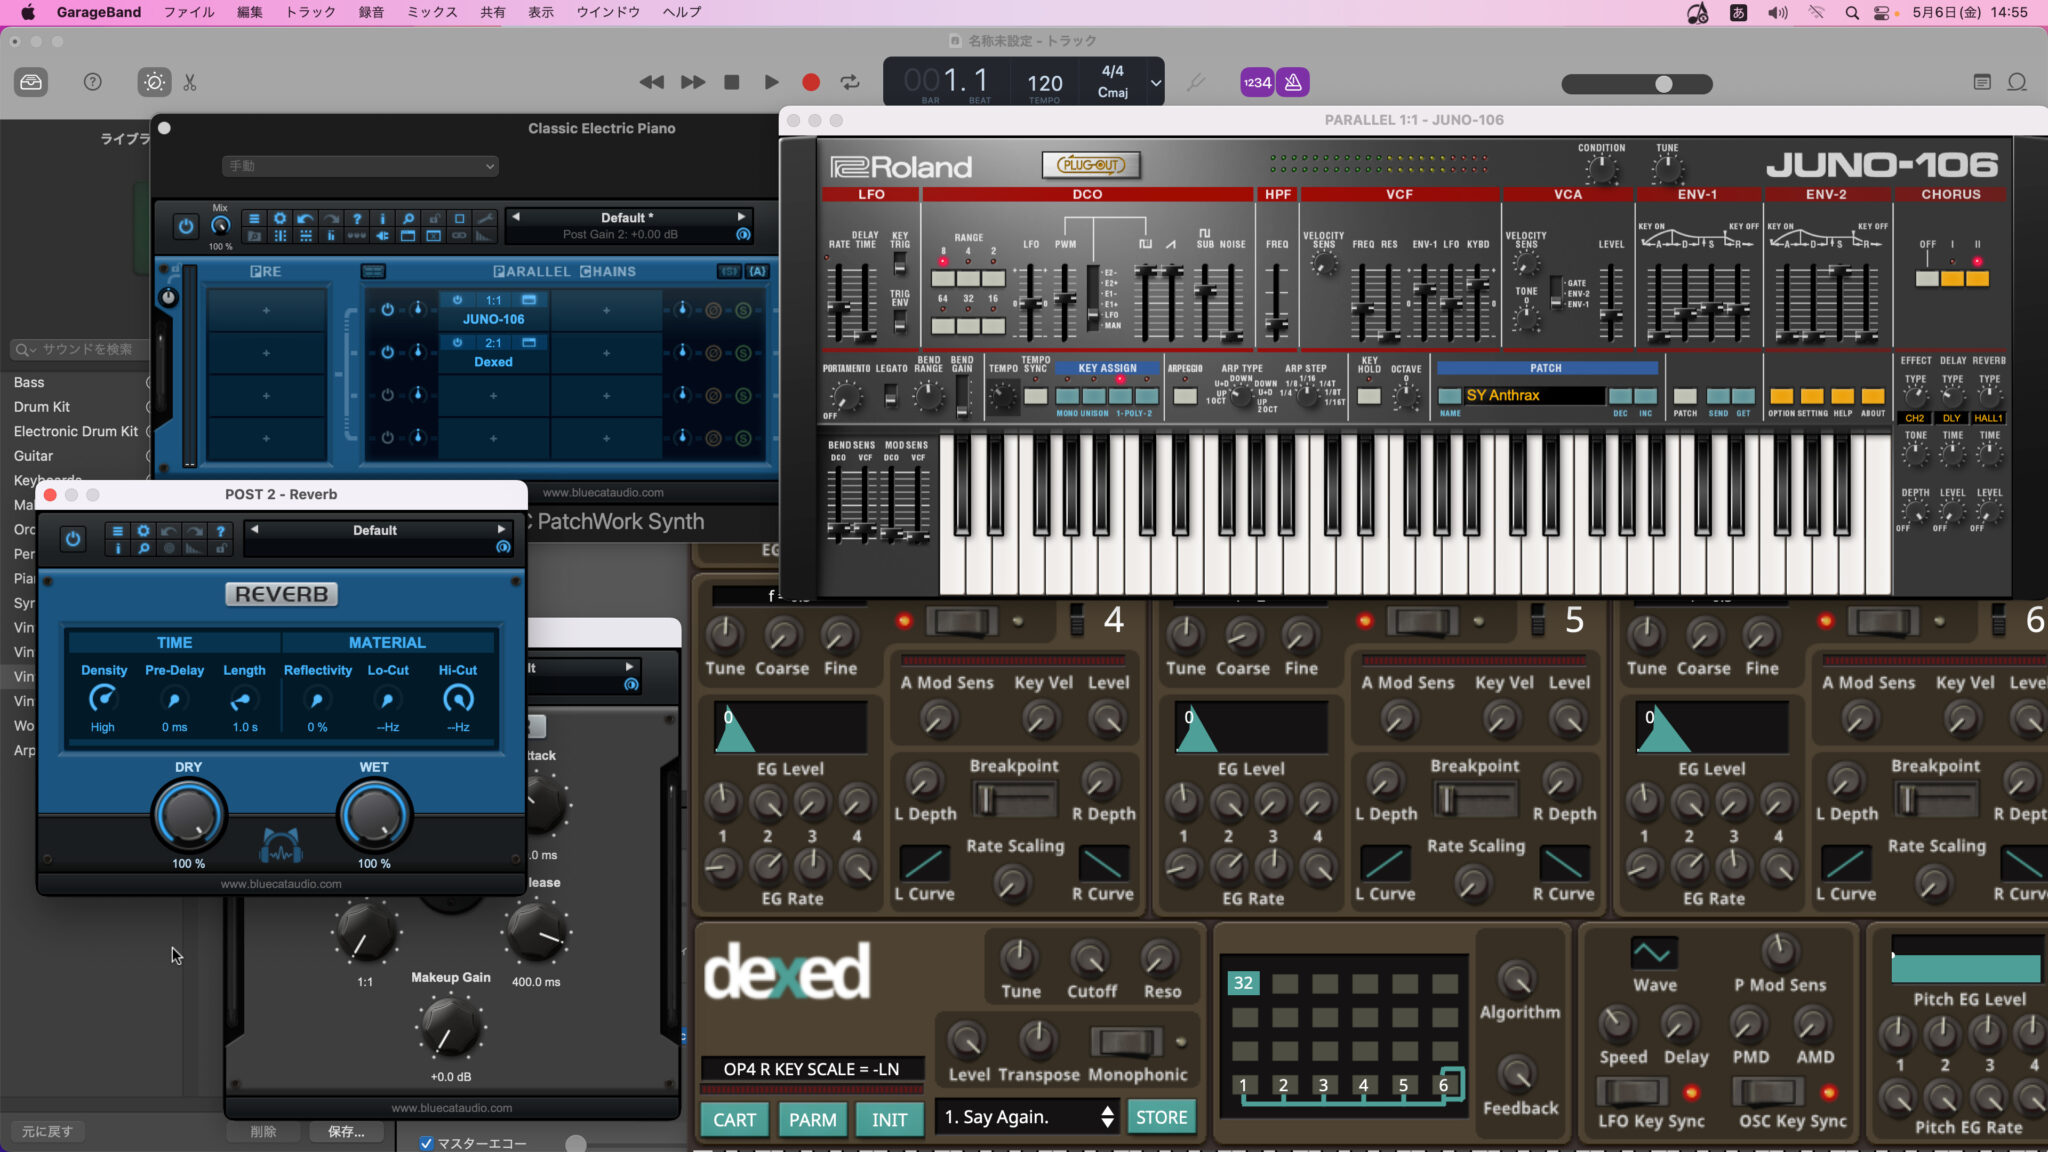2048x1152 pixels.
Task: Open the cartridge selector showing 1. Say Again
Action: [x=1020, y=1117]
